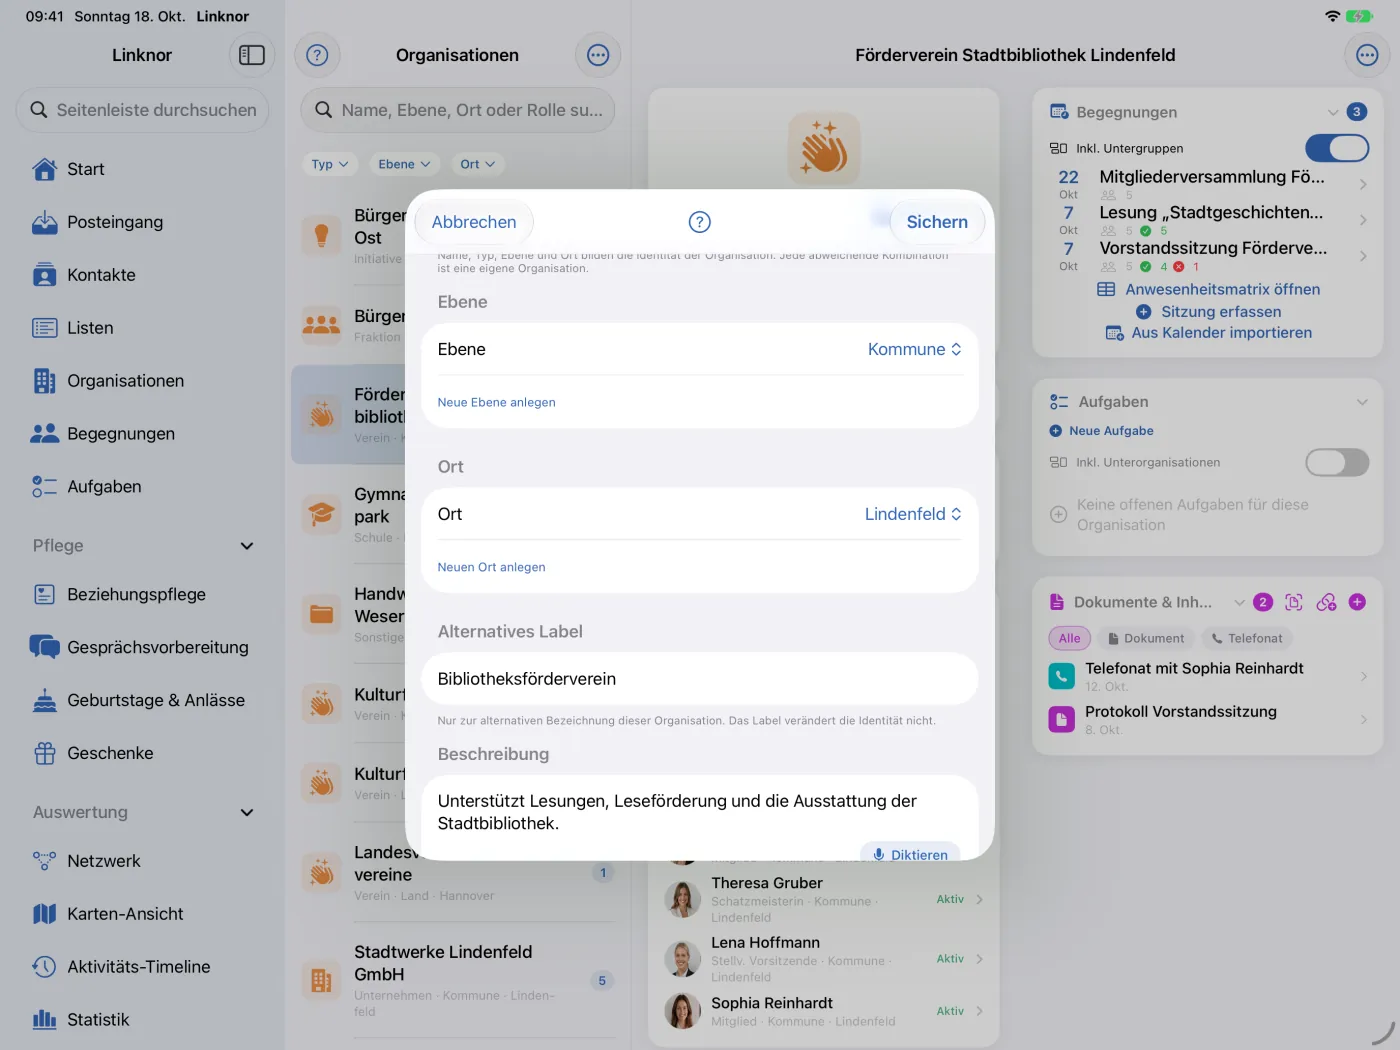Collapse the Pflege sidebar section
Screen dimensions: 1400x1050
pos(247,546)
